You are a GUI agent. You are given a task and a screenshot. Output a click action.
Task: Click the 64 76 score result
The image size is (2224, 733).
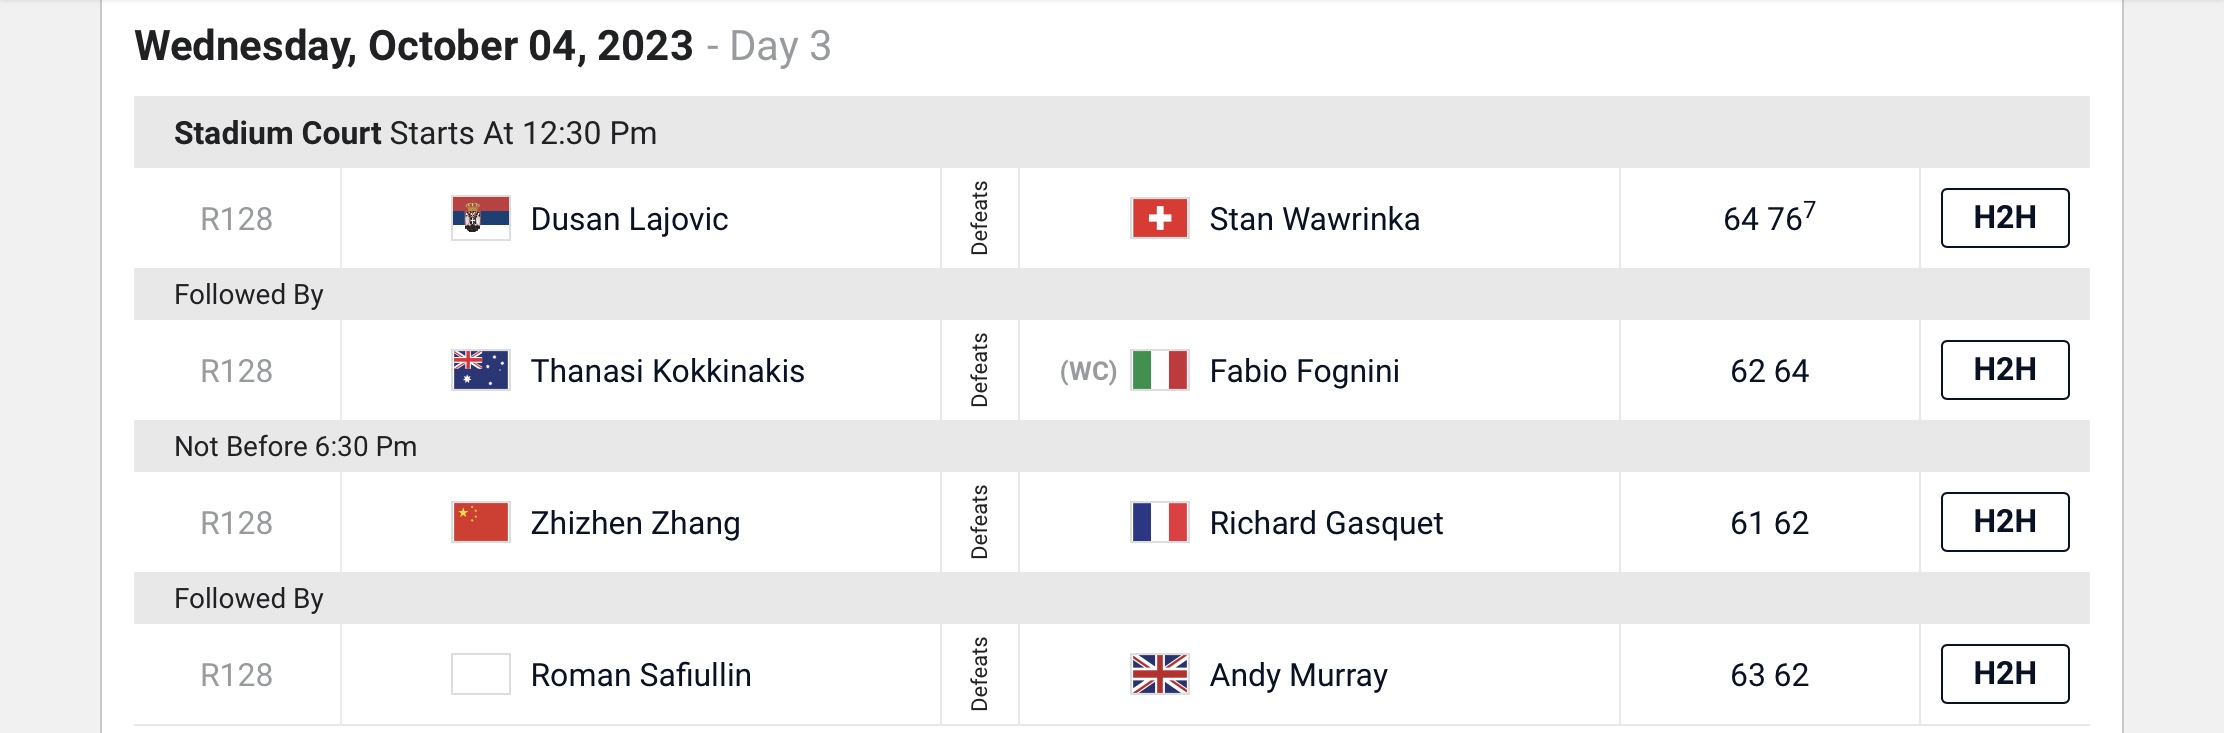tap(1769, 218)
